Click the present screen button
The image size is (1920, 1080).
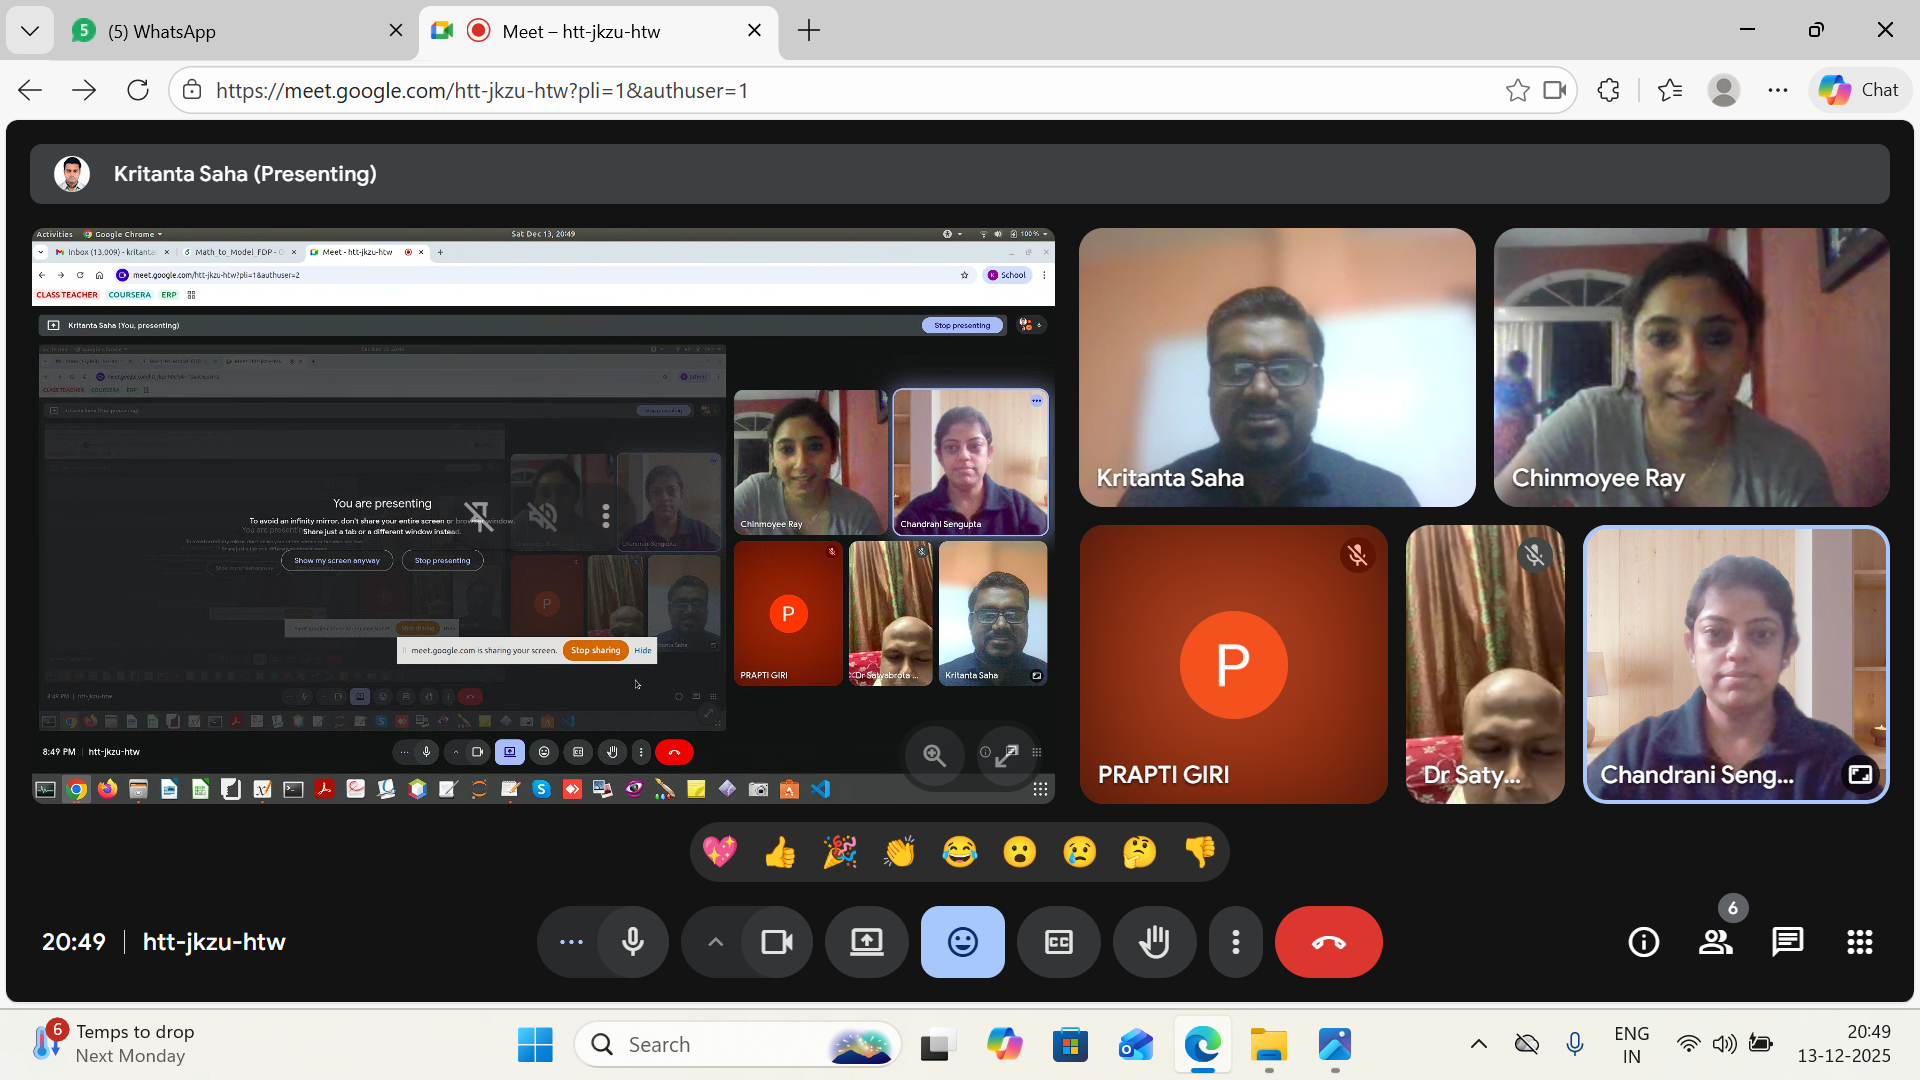tap(866, 942)
